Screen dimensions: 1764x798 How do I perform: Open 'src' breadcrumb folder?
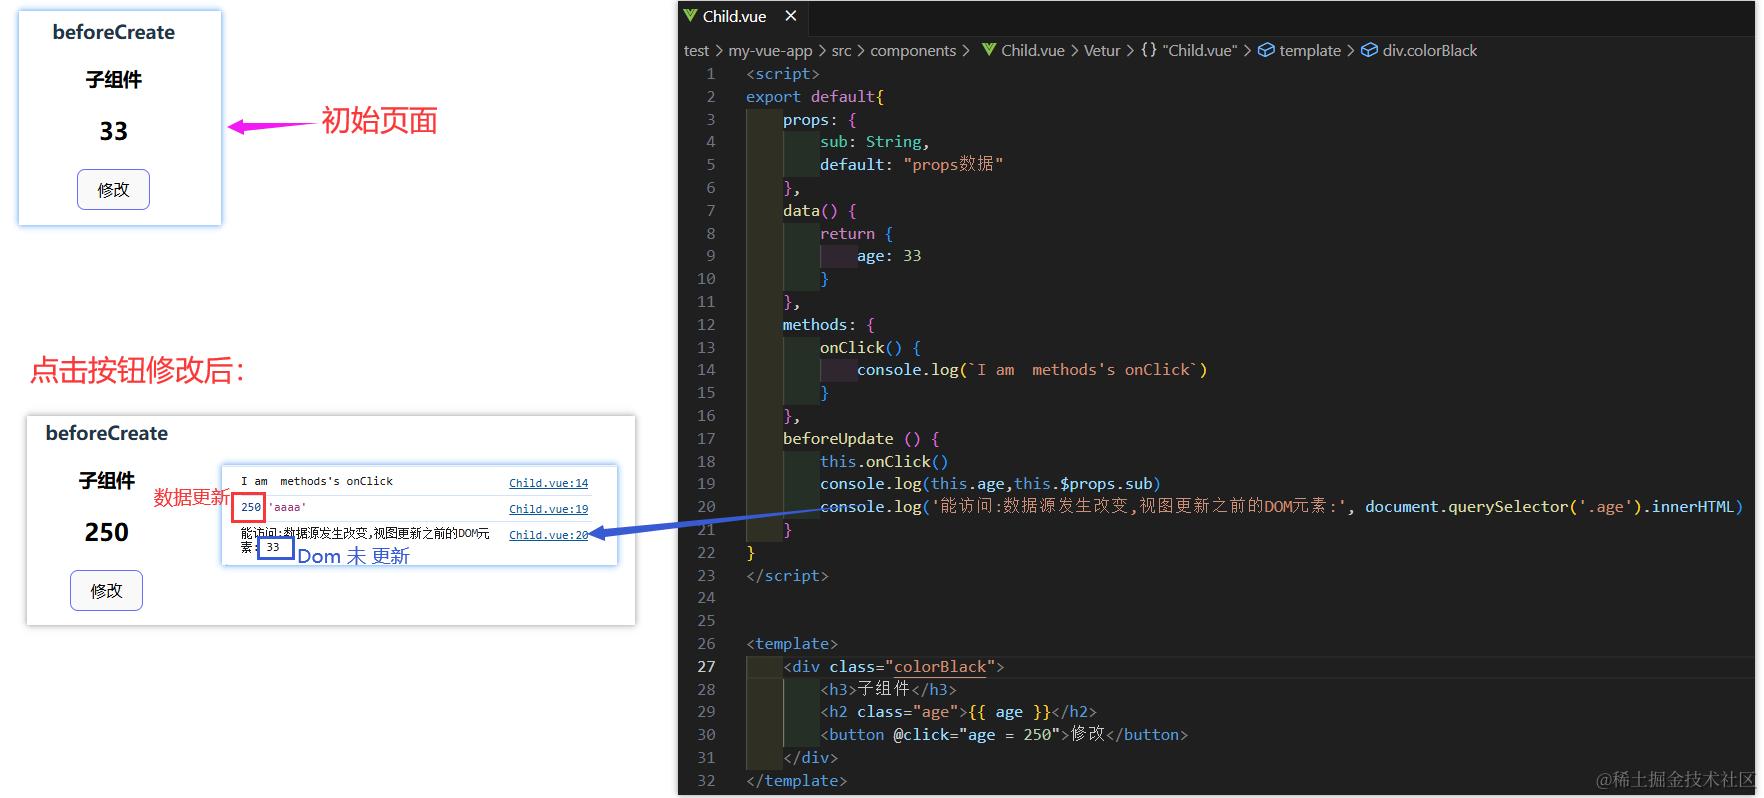842,51
